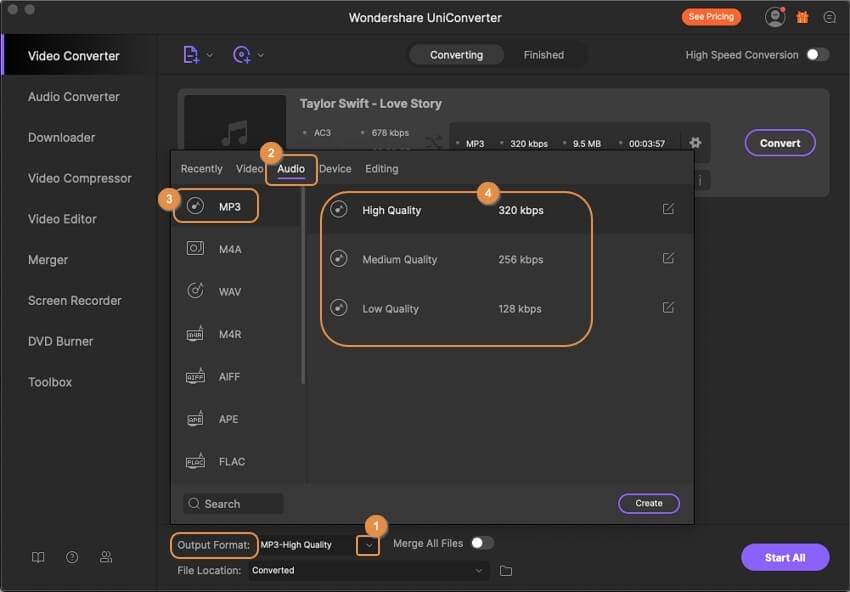Click the Medium Quality disc icon
Viewport: 850px width, 592px height.
tap(339, 259)
